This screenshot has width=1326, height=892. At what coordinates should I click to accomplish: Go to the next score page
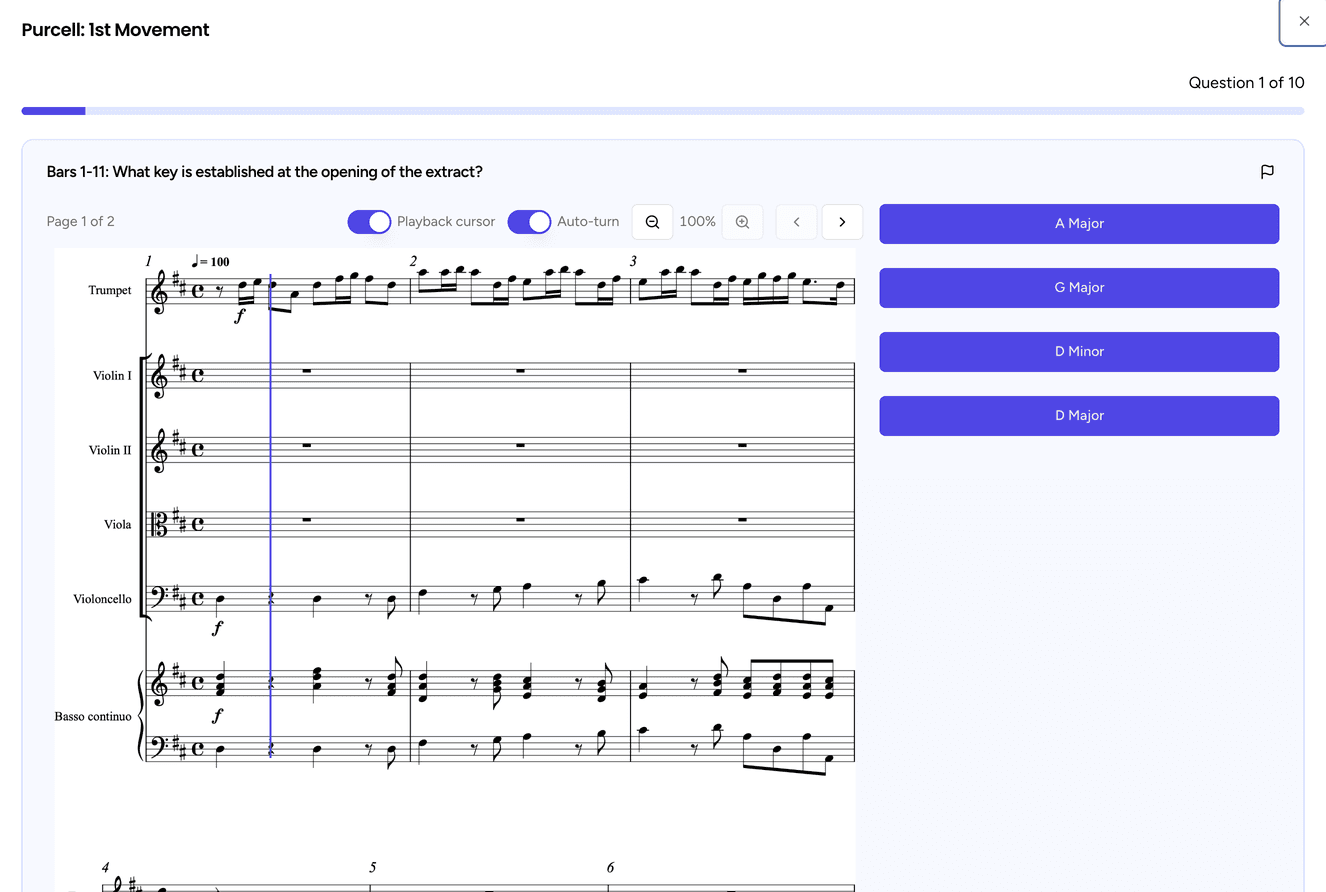842,222
